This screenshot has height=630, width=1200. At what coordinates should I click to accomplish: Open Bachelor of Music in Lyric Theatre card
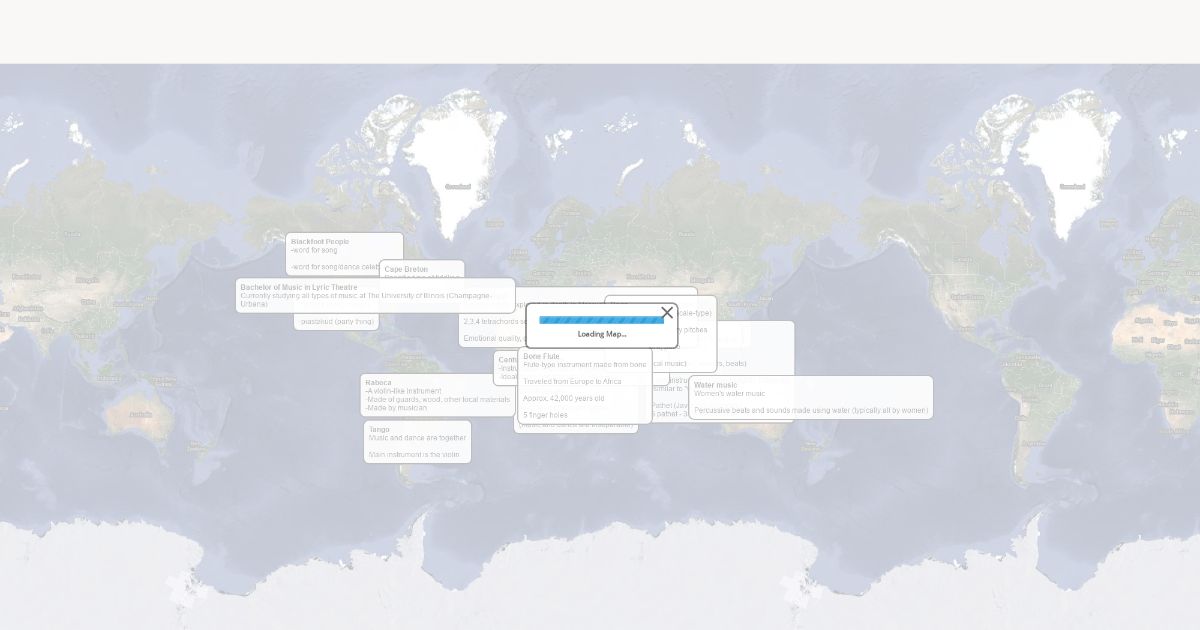(x=299, y=287)
